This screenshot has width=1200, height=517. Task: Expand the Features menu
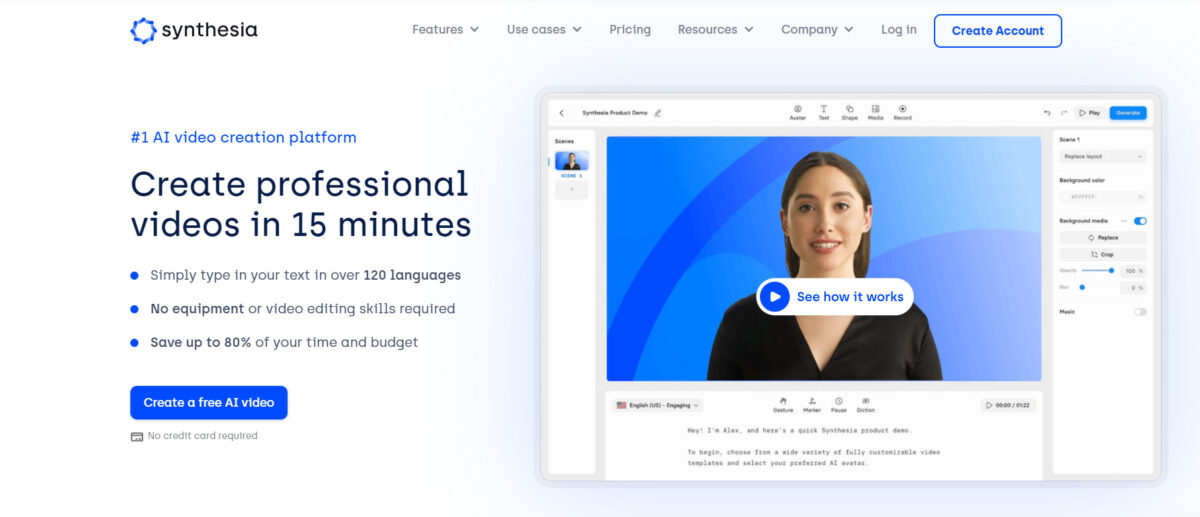coord(445,30)
